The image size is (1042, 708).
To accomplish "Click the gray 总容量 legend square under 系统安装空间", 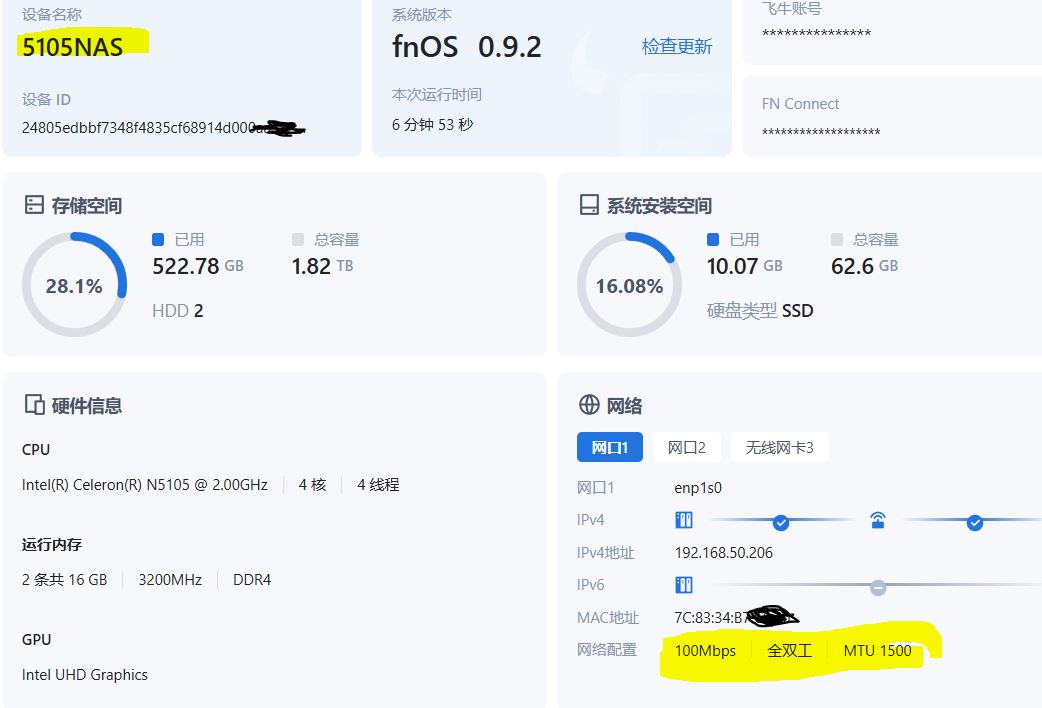I will (837, 239).
